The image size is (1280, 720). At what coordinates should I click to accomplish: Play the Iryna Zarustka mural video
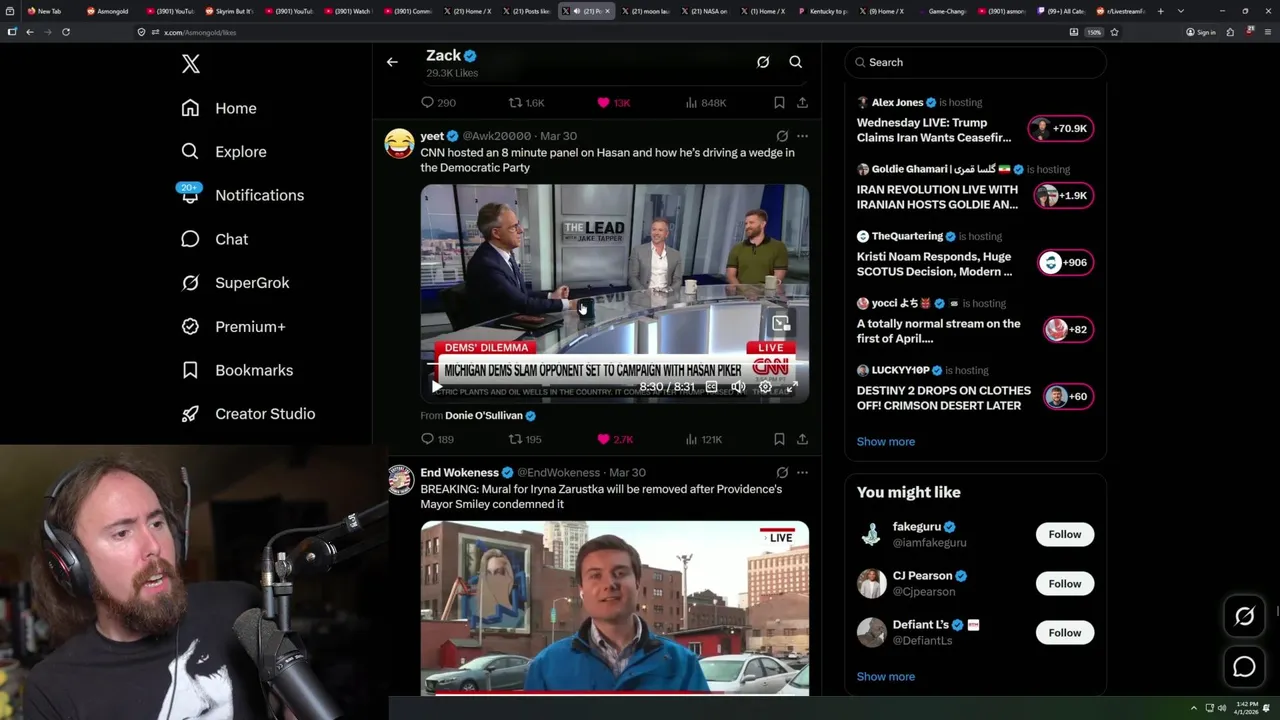(x=615, y=607)
